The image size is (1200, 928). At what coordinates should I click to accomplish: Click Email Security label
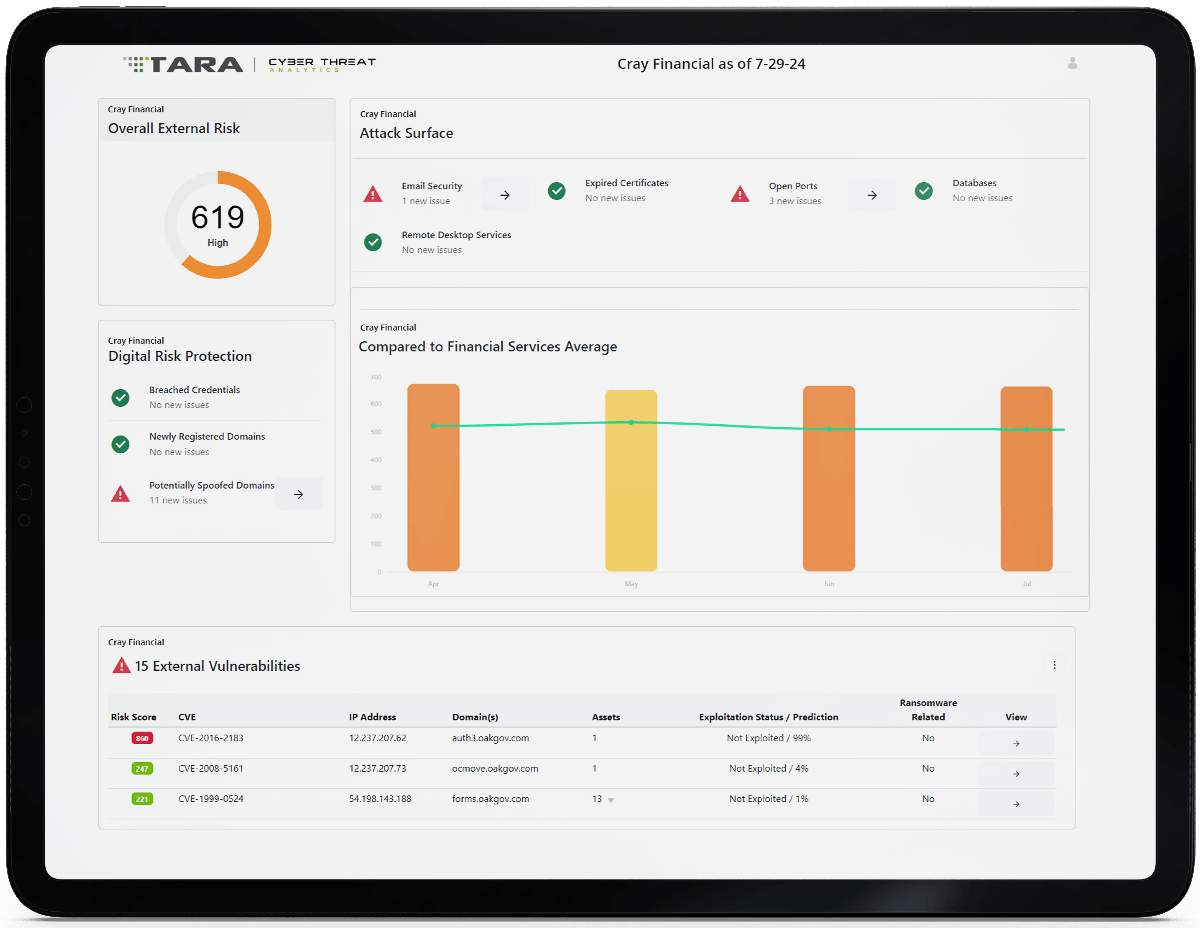pyautogui.click(x=432, y=186)
